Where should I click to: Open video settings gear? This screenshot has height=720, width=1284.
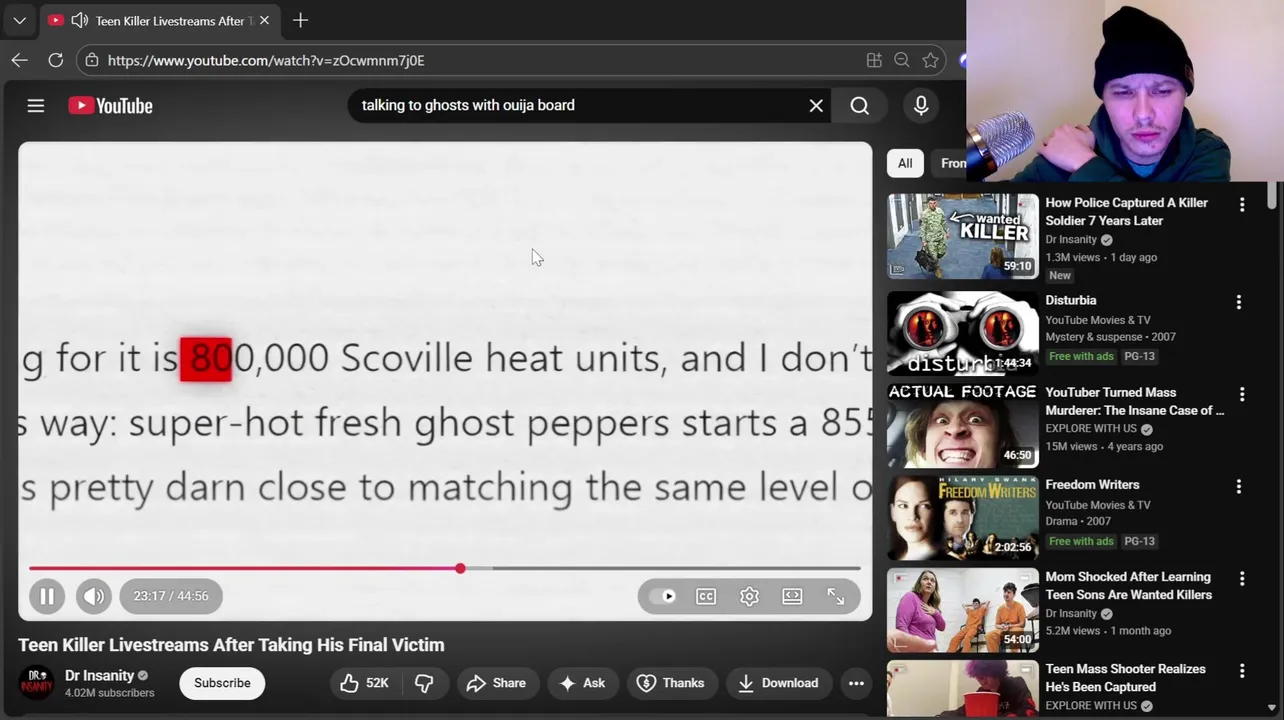749,596
